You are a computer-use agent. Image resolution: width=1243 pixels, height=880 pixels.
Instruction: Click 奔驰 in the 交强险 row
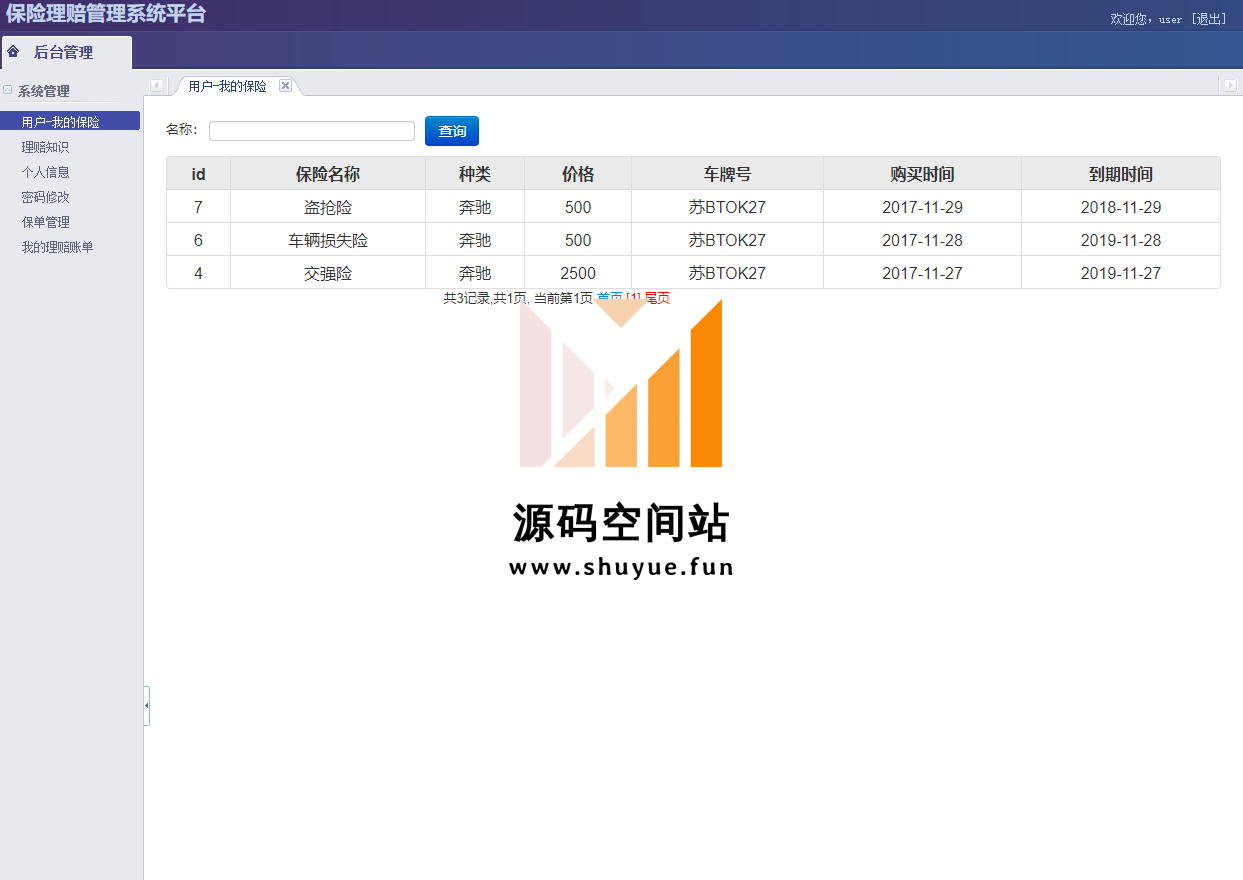[x=475, y=273]
